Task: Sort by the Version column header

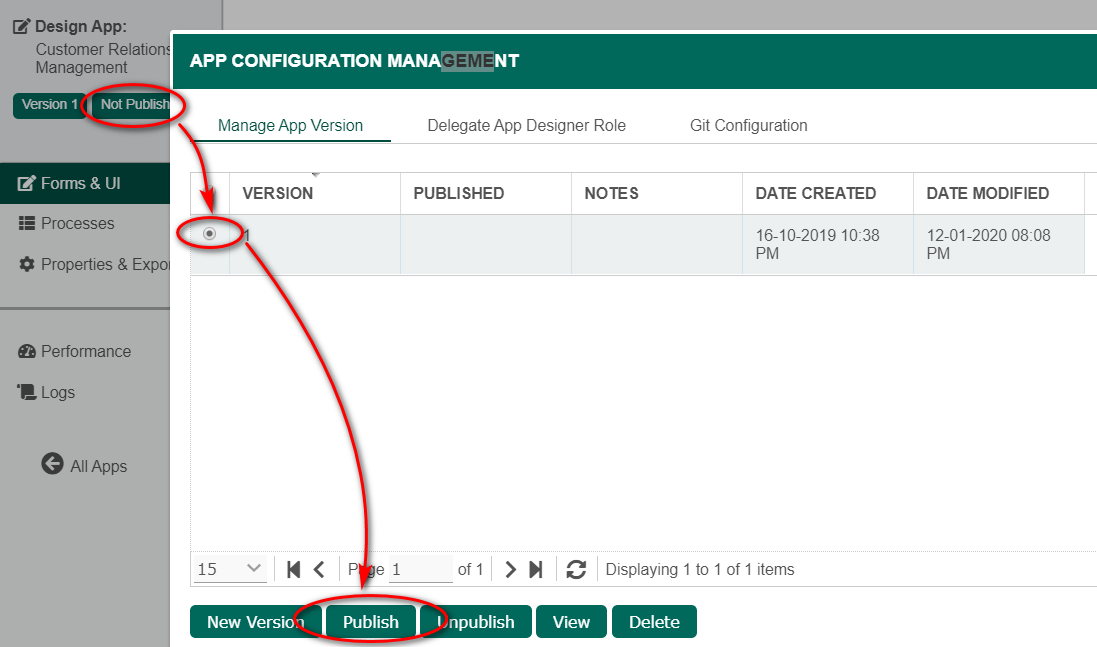Action: pos(278,193)
